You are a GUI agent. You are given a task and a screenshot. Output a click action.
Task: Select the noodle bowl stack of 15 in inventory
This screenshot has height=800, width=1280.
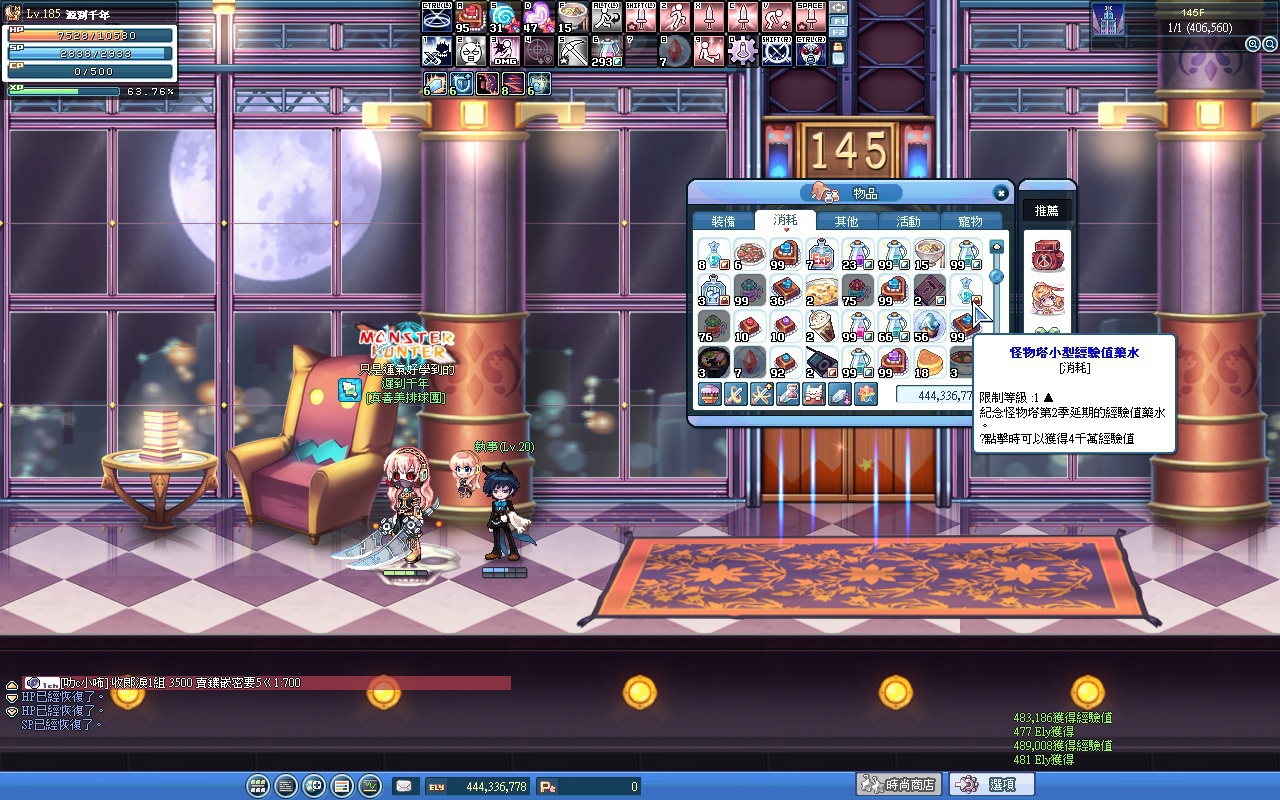(x=928, y=254)
